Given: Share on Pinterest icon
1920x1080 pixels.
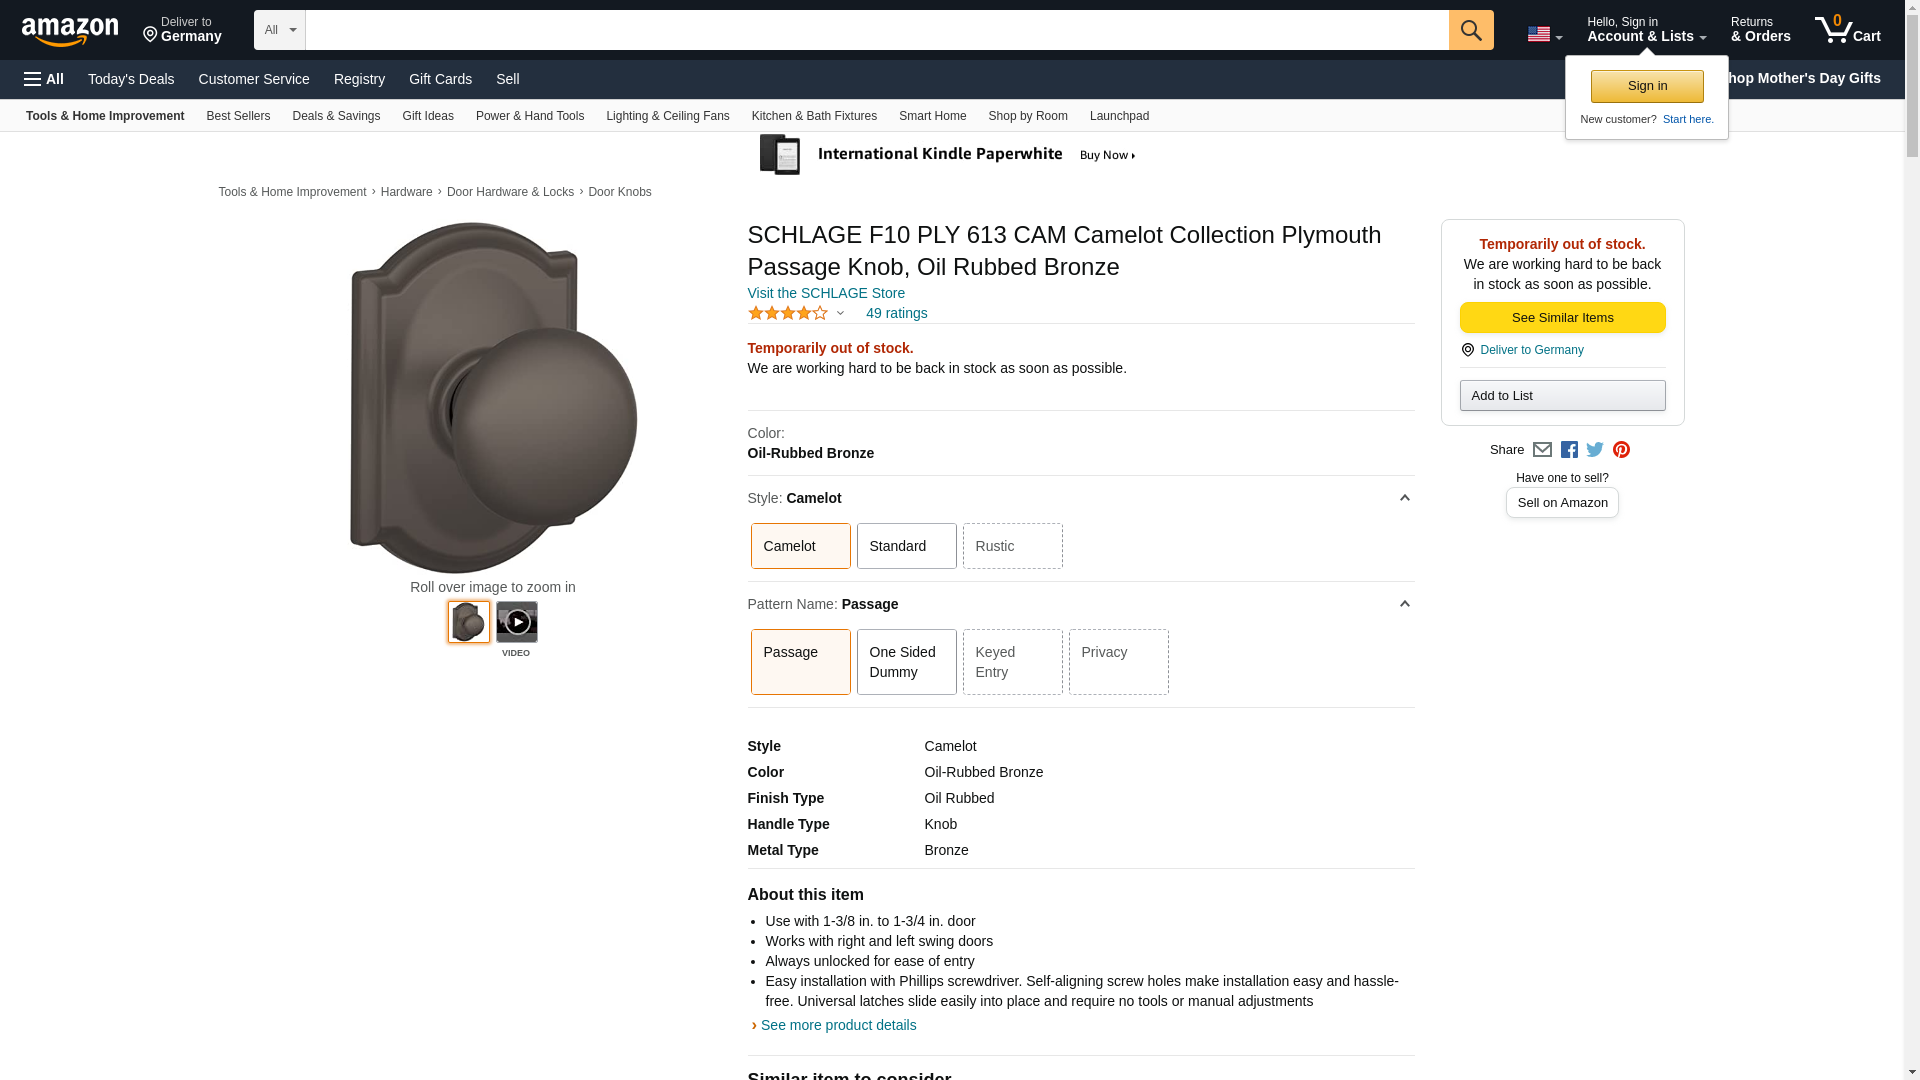Looking at the screenshot, I should point(1621,450).
